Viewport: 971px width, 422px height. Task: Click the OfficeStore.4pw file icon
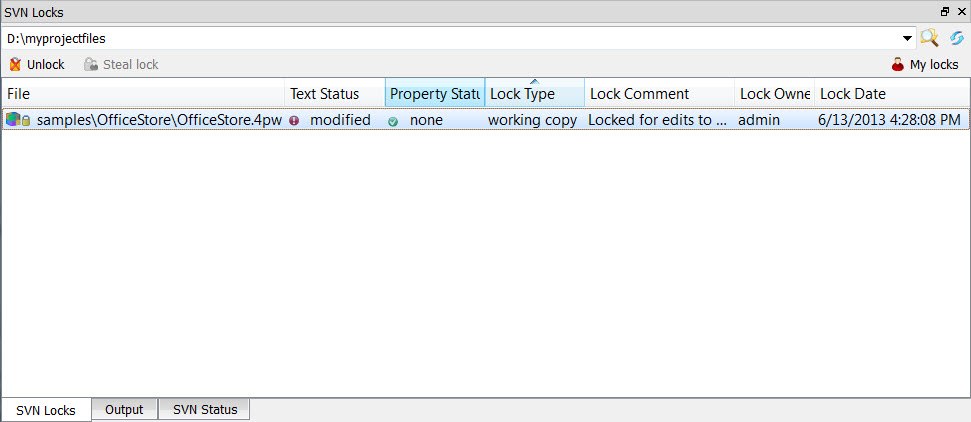click(13, 120)
